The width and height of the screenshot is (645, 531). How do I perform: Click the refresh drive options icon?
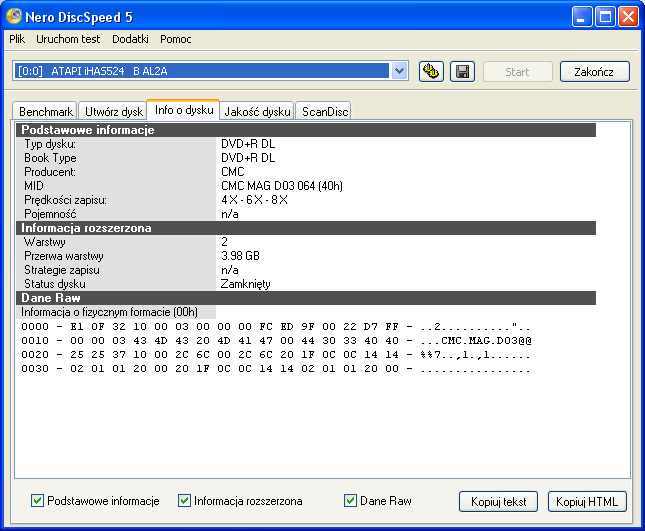pos(431,72)
